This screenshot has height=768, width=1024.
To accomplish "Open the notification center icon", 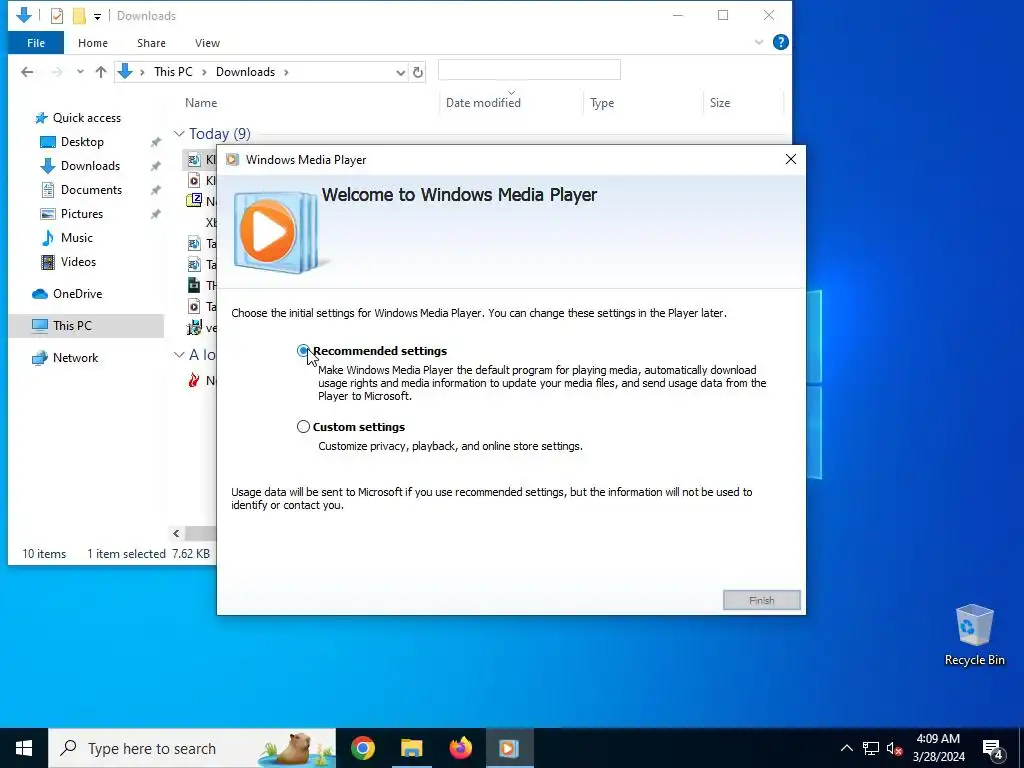I will pyautogui.click(x=993, y=748).
